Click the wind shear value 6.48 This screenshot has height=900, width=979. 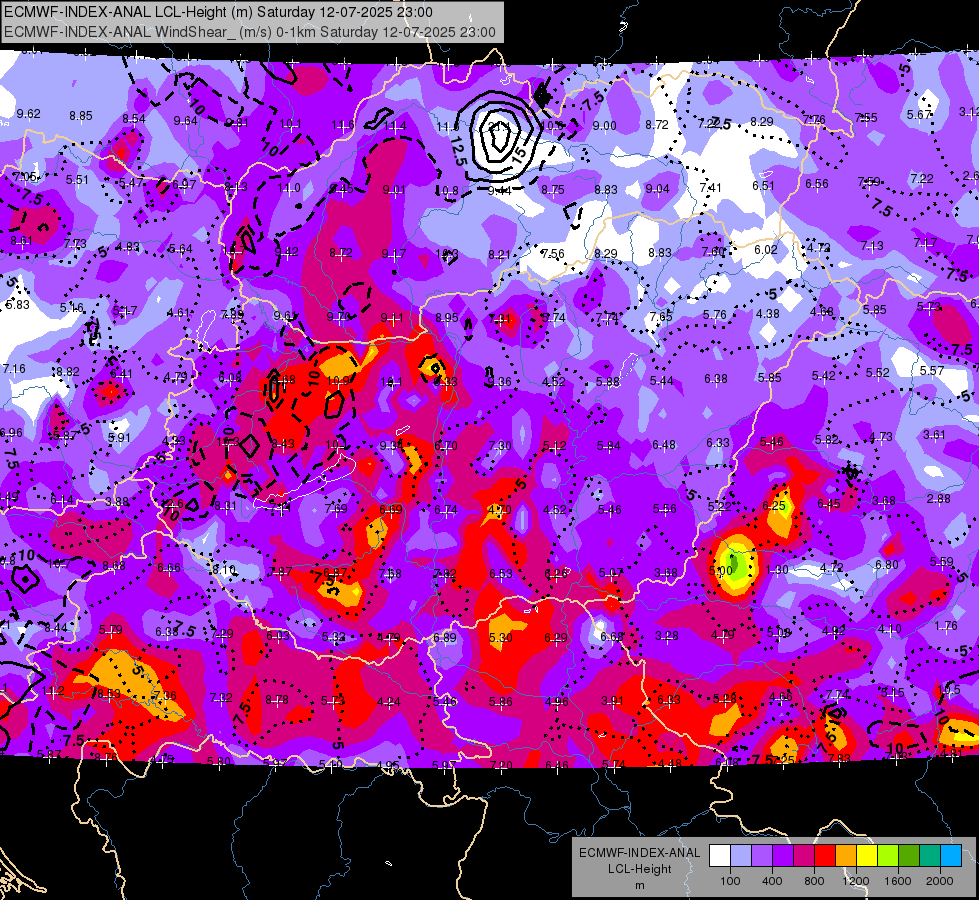tap(664, 445)
